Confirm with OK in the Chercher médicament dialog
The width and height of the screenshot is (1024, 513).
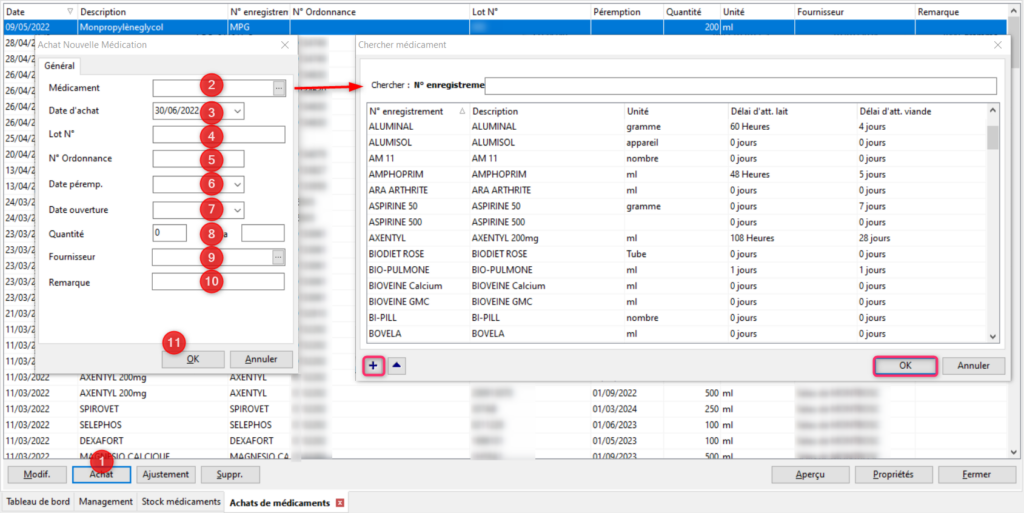[x=905, y=366]
